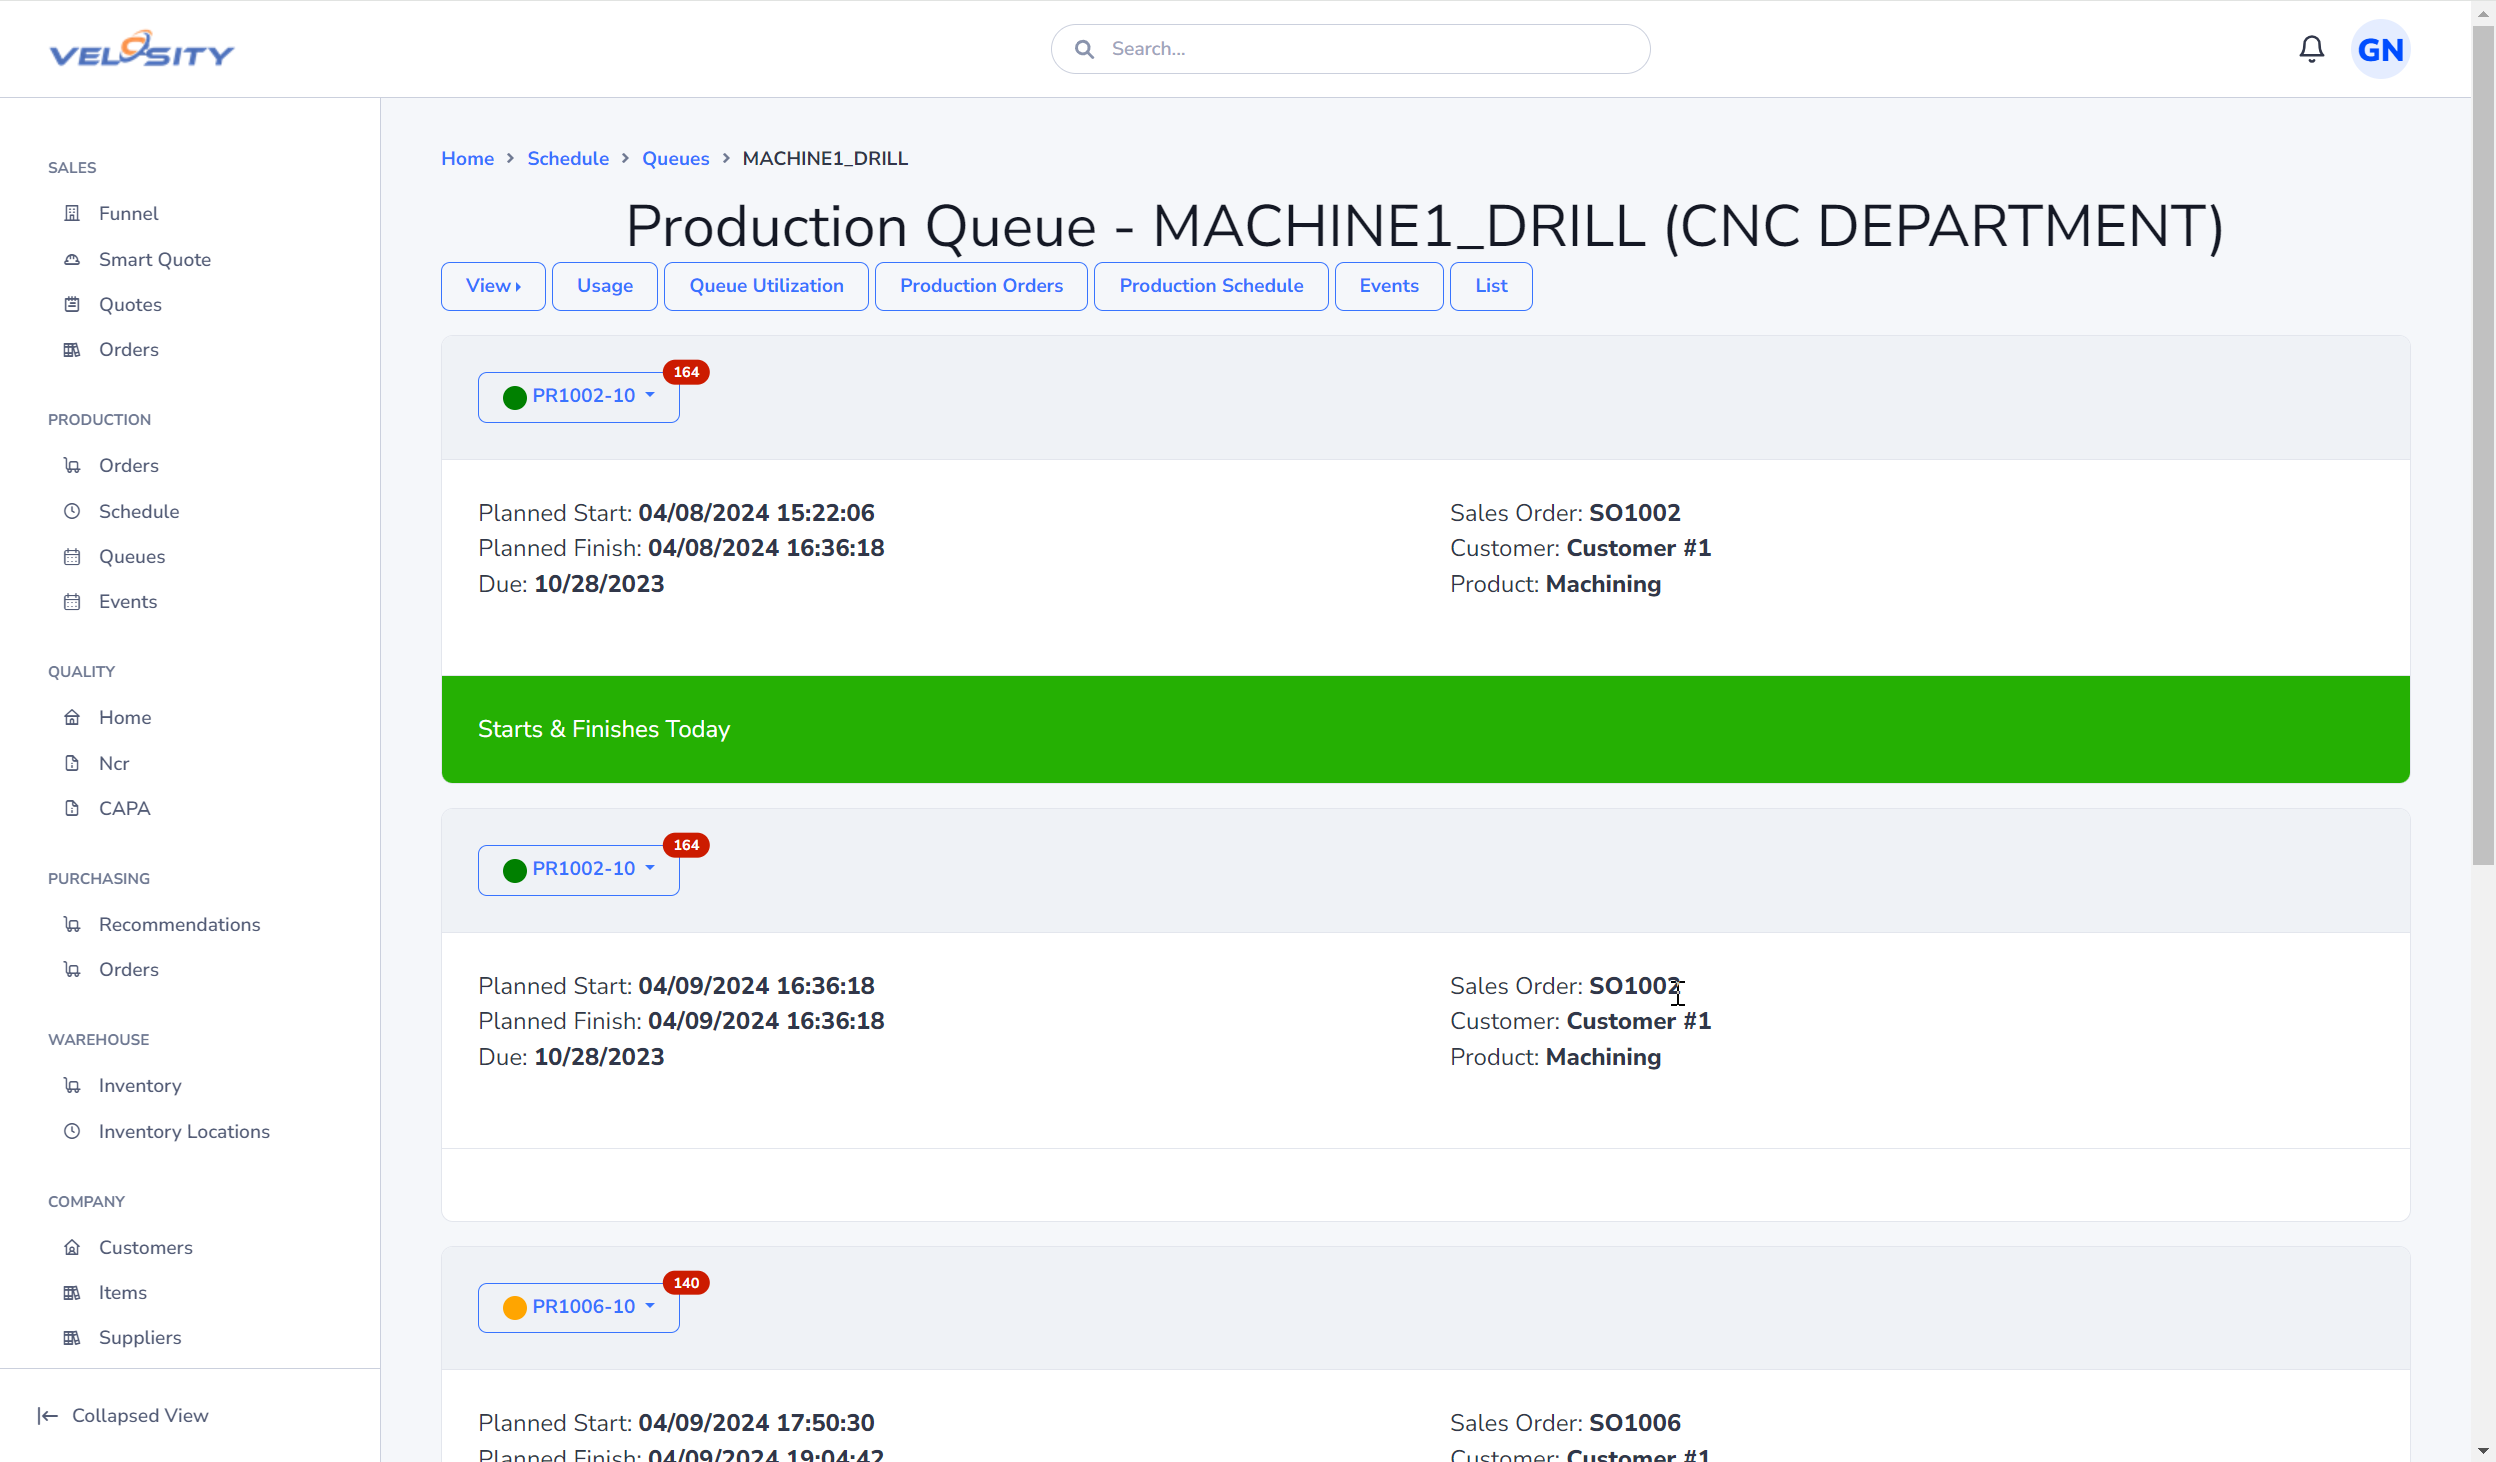
Task: Open Inventory using its cart icon
Action: pos(72,1085)
